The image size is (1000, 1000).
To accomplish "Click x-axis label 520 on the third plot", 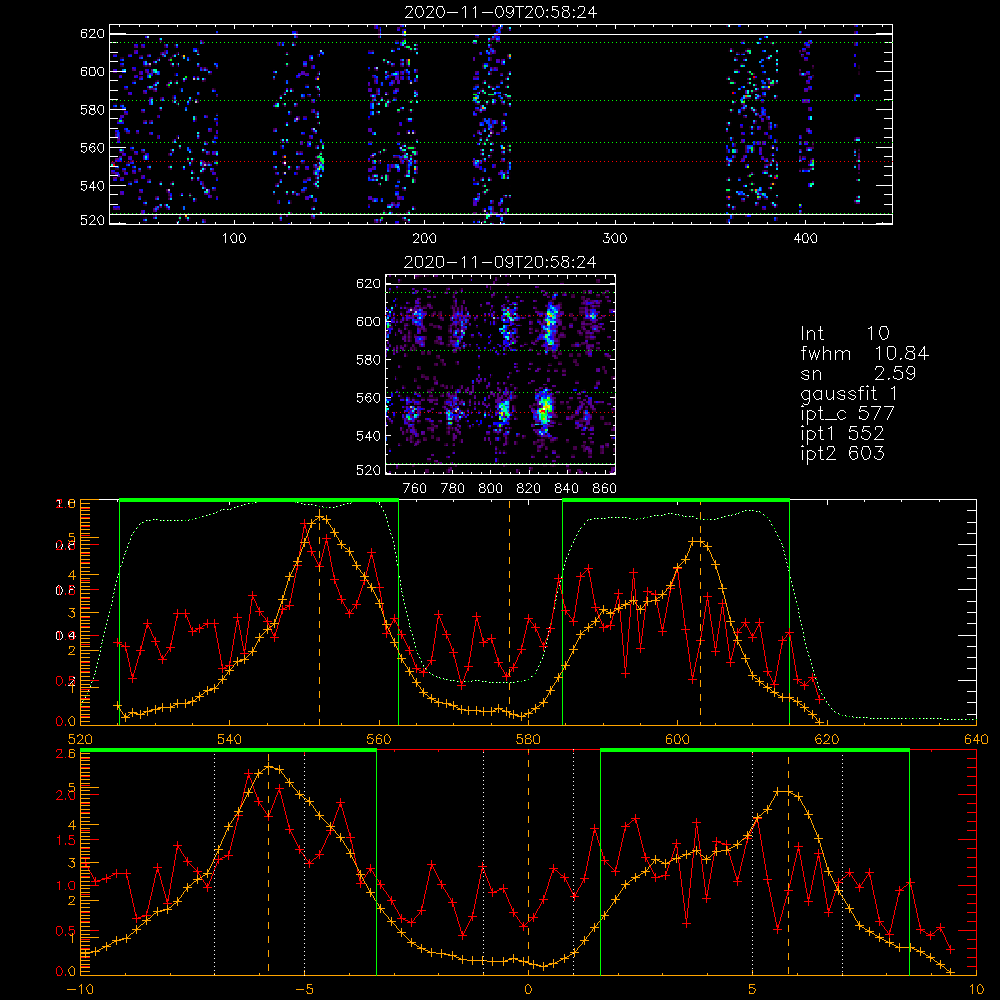I will [x=80, y=740].
